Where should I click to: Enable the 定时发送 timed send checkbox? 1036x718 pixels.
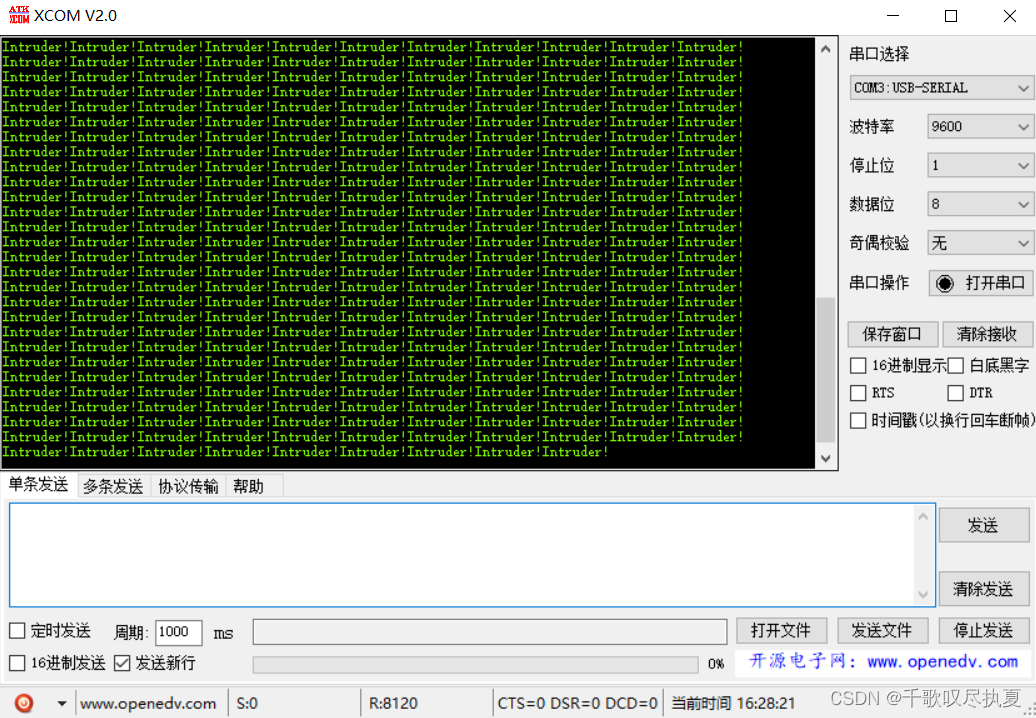click(x=17, y=631)
